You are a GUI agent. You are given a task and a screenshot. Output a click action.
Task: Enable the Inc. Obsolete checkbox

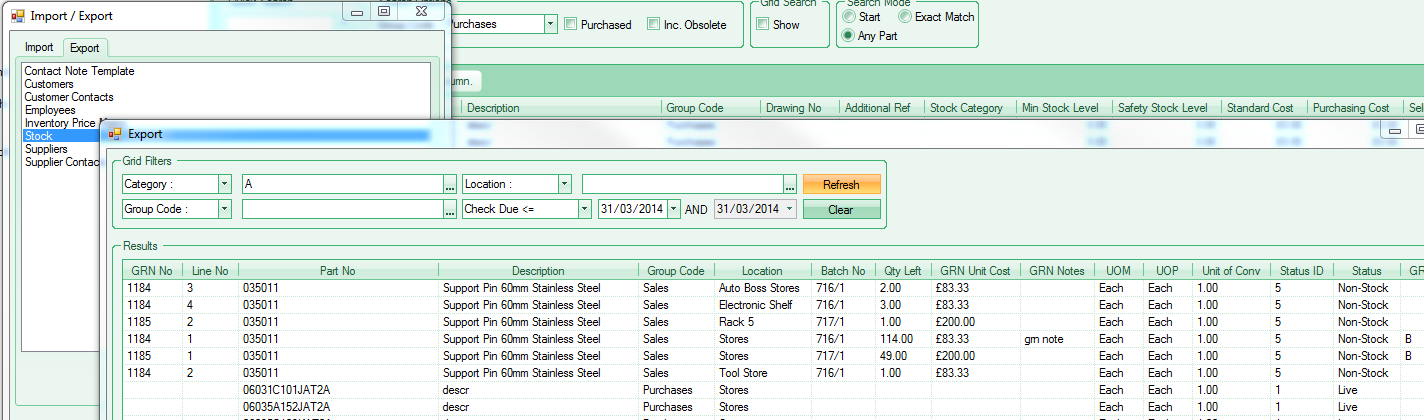[654, 24]
